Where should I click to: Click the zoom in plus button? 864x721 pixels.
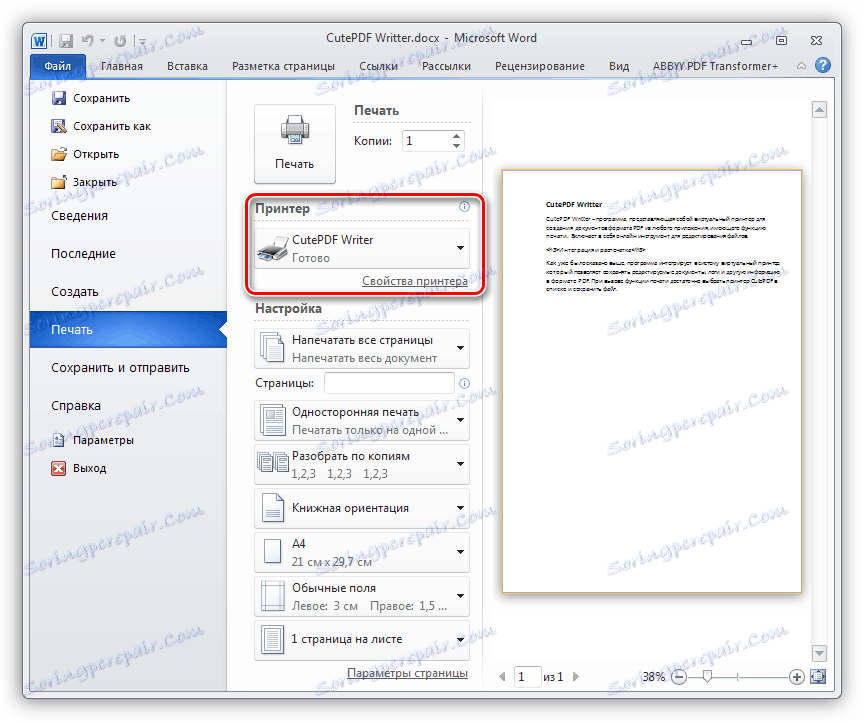click(796, 676)
